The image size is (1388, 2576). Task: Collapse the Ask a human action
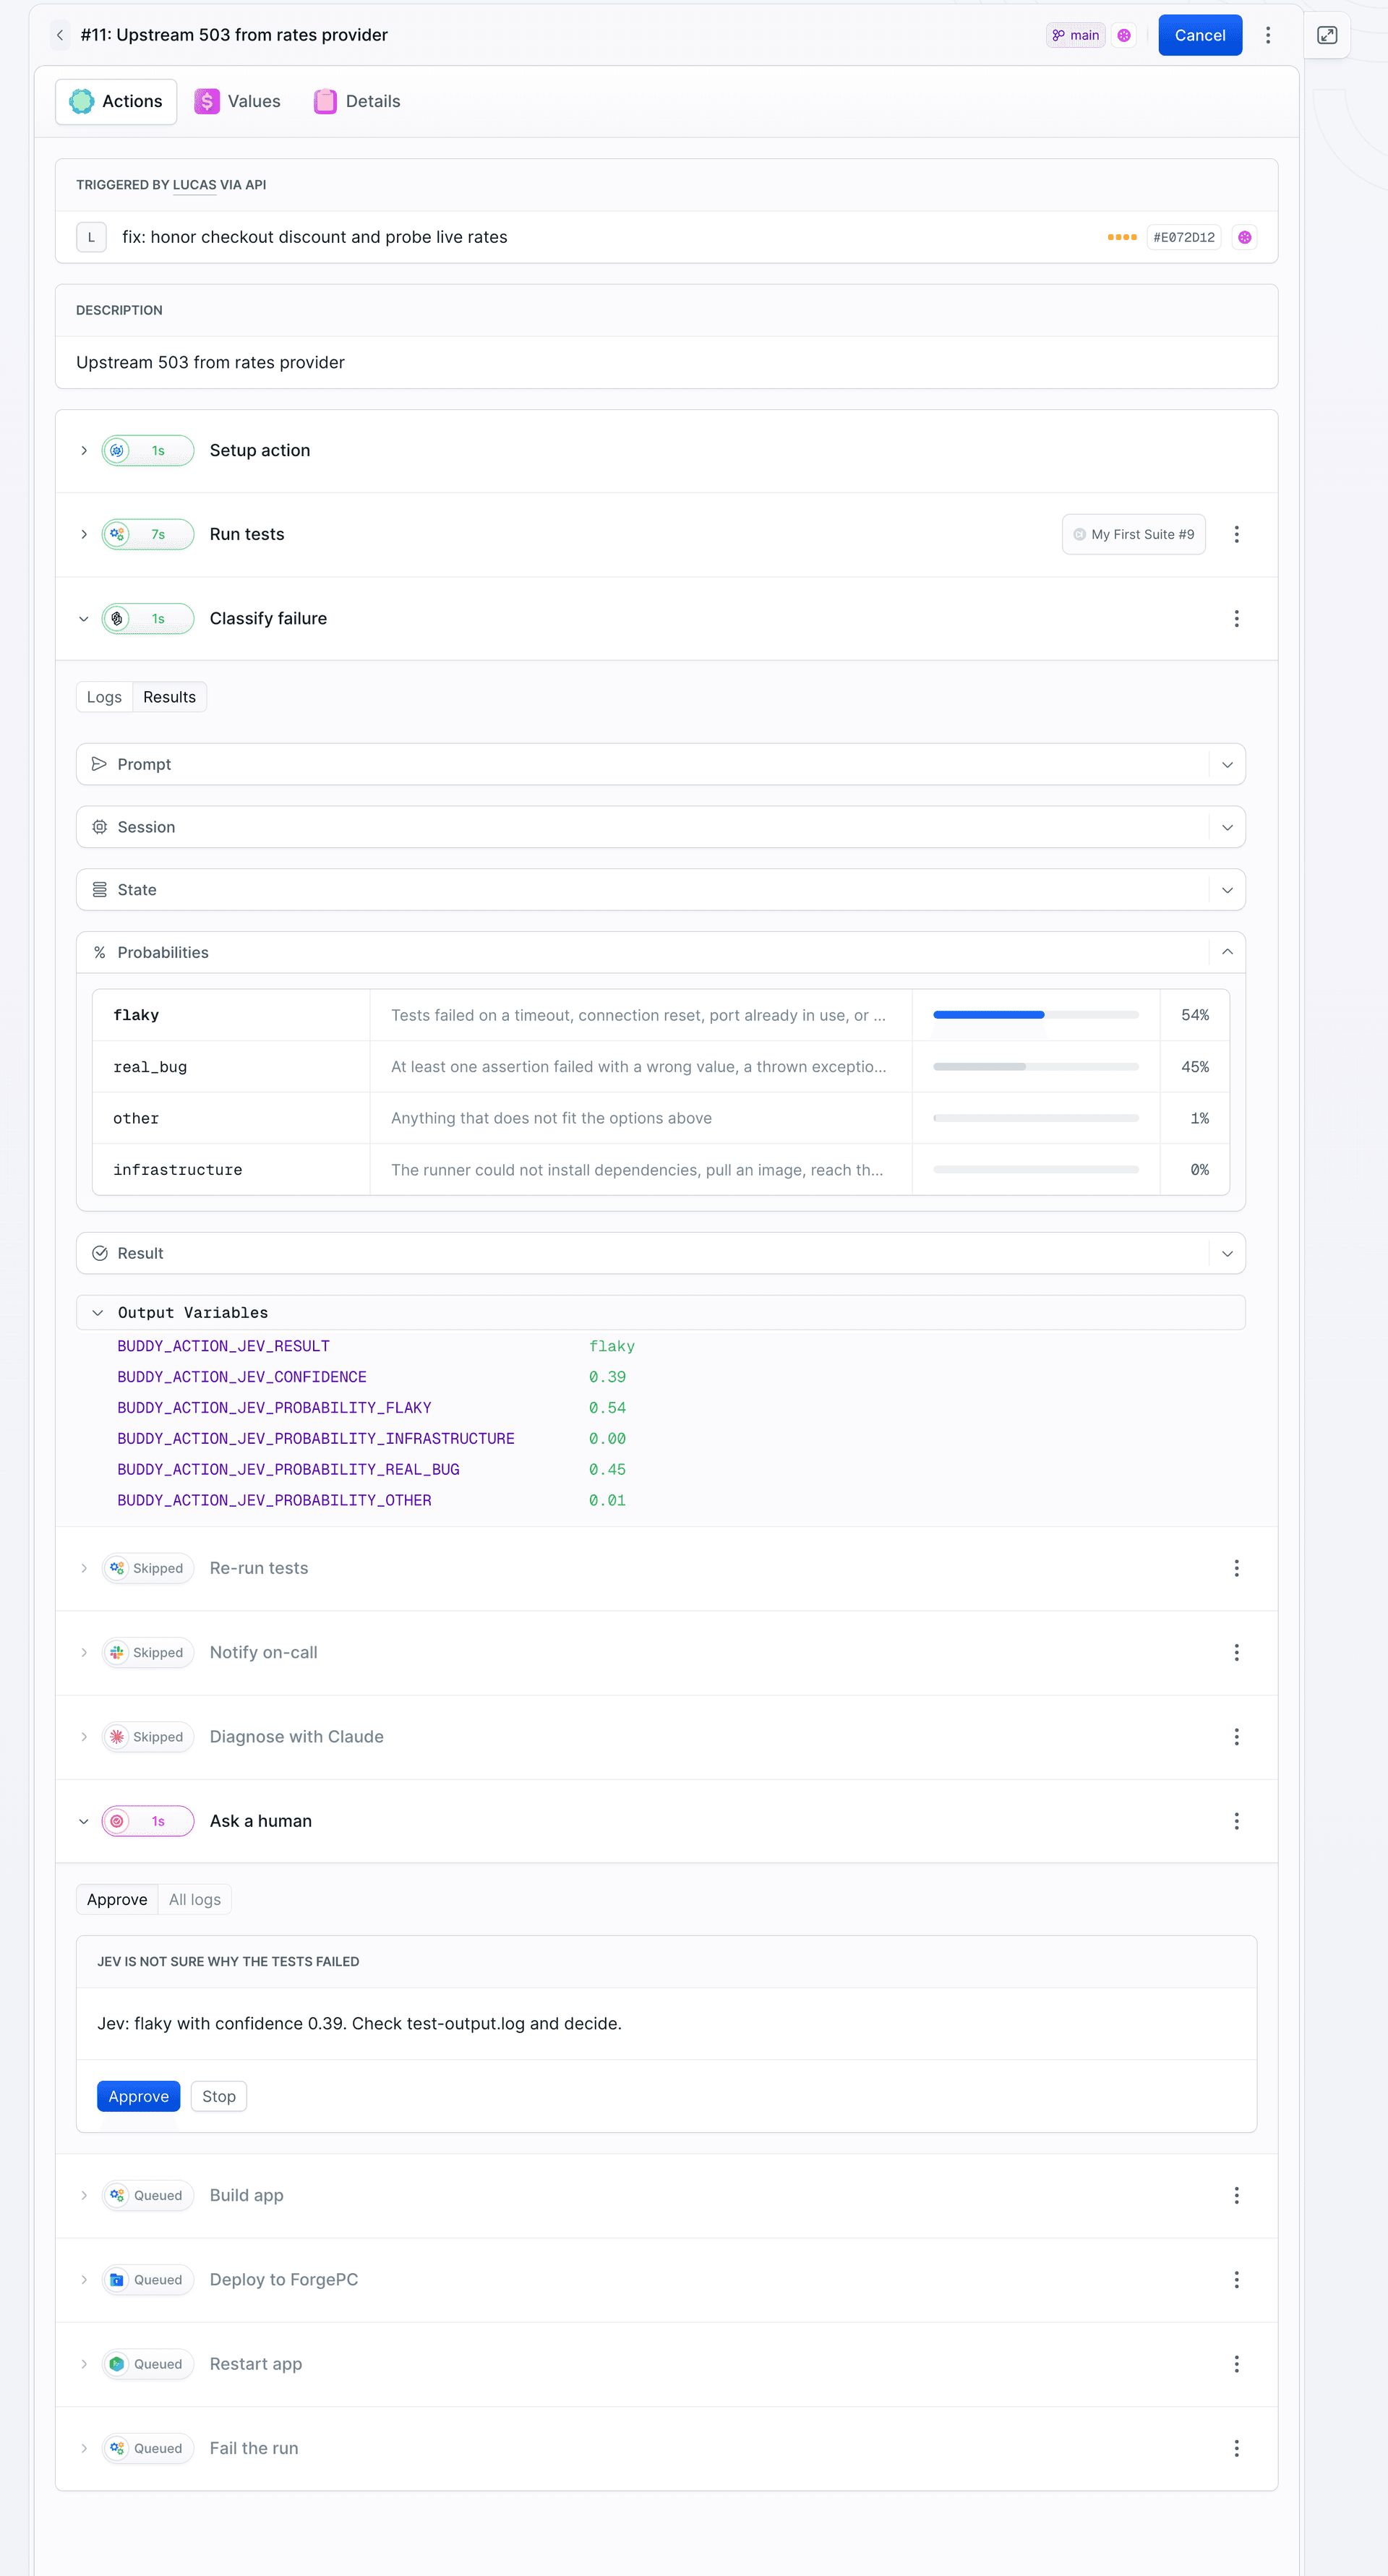pos(84,1821)
